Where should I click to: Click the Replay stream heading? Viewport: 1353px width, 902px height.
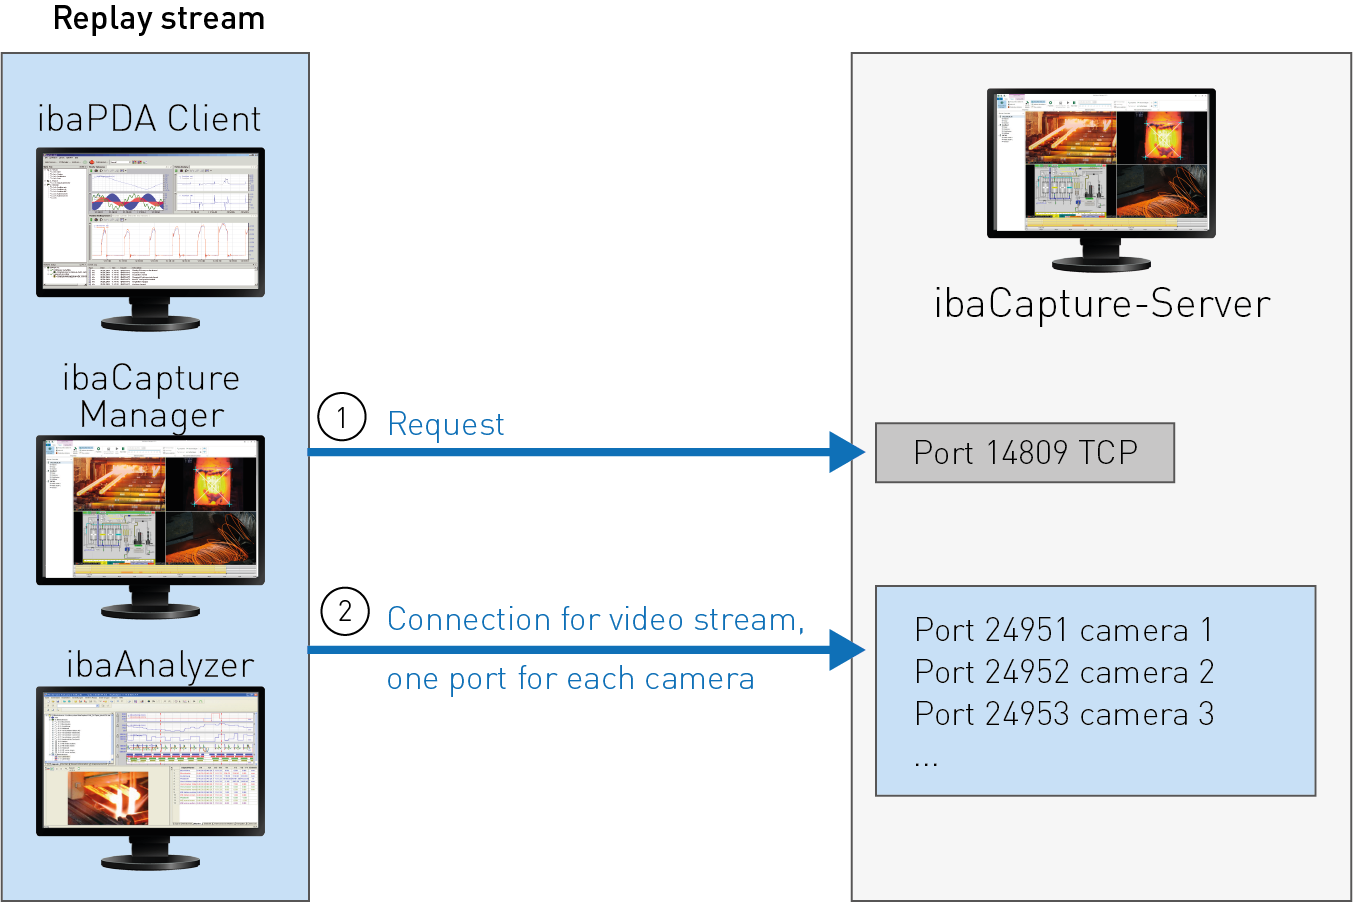point(158,19)
